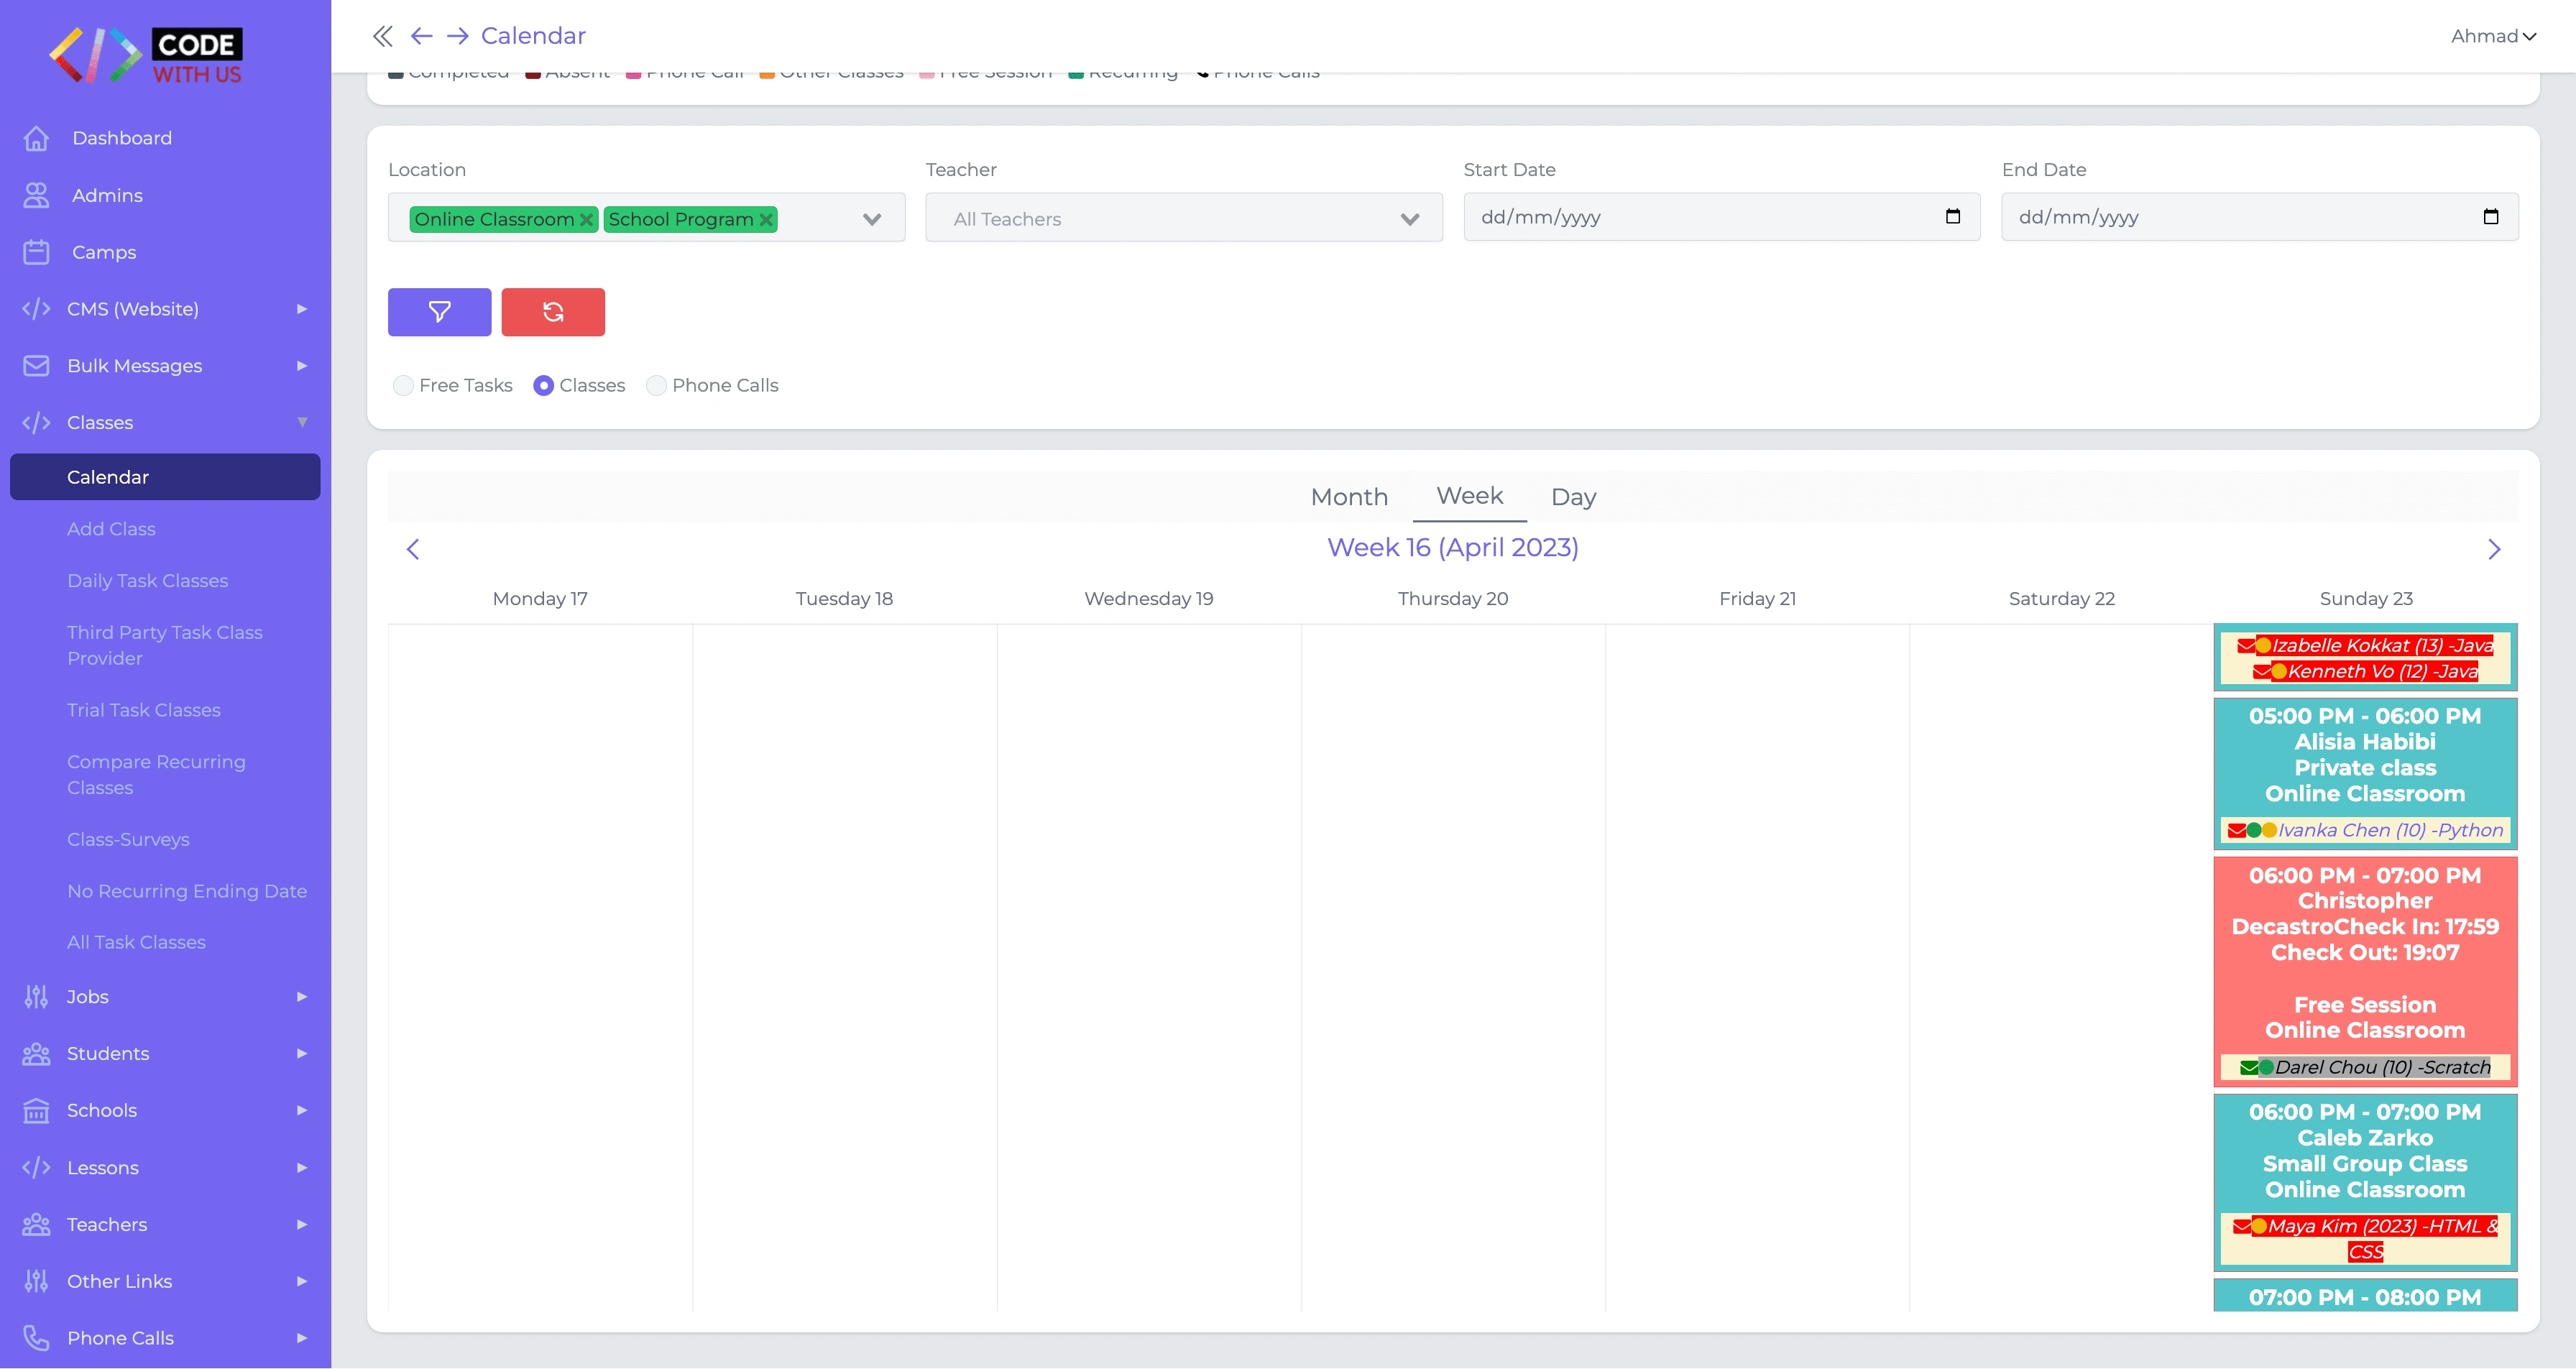Screen dimensions: 2576x1369
Task: Click envelope icon beside Izabelle Kokkat
Action: [x=2246, y=646]
